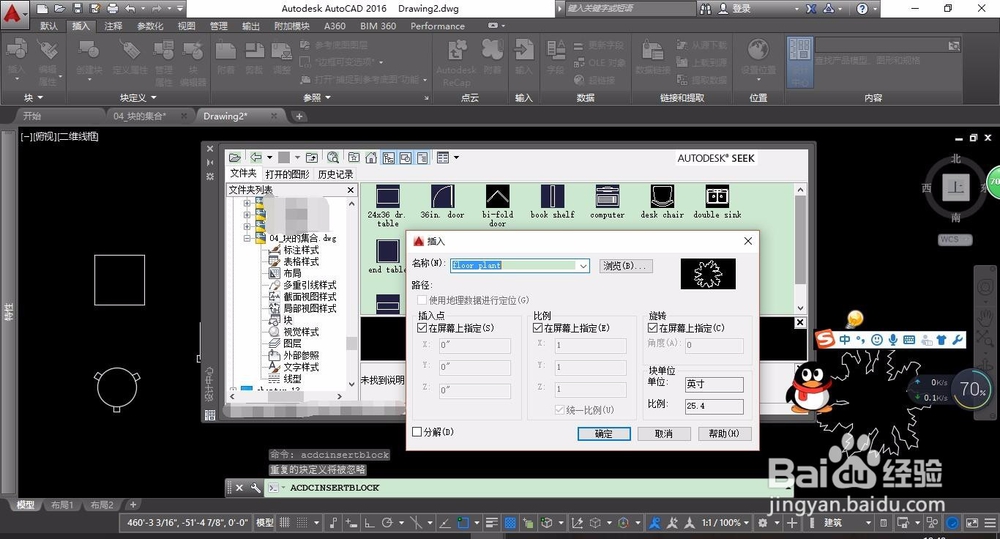Click the Autodesk Seek link
Image resolution: width=1000 pixels, height=539 pixels.
[x=716, y=158]
